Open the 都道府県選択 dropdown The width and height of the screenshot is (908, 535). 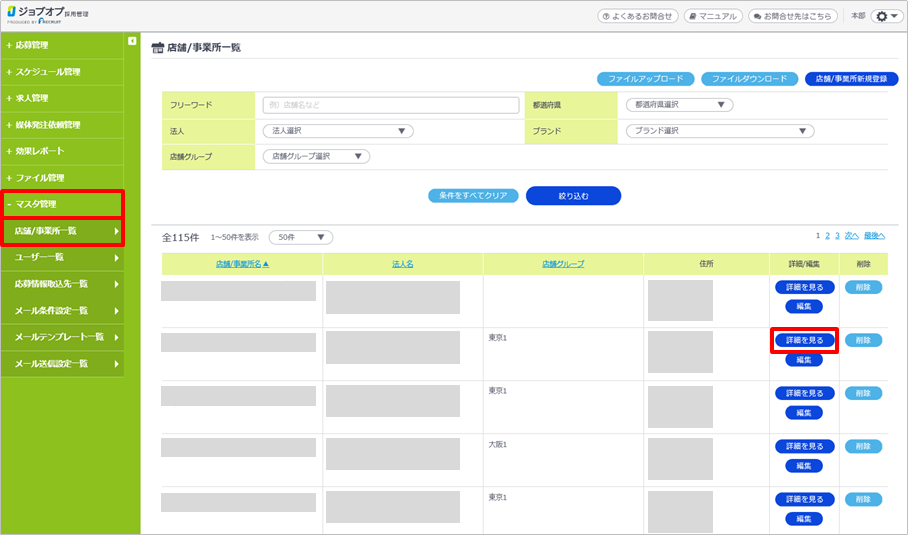click(679, 105)
